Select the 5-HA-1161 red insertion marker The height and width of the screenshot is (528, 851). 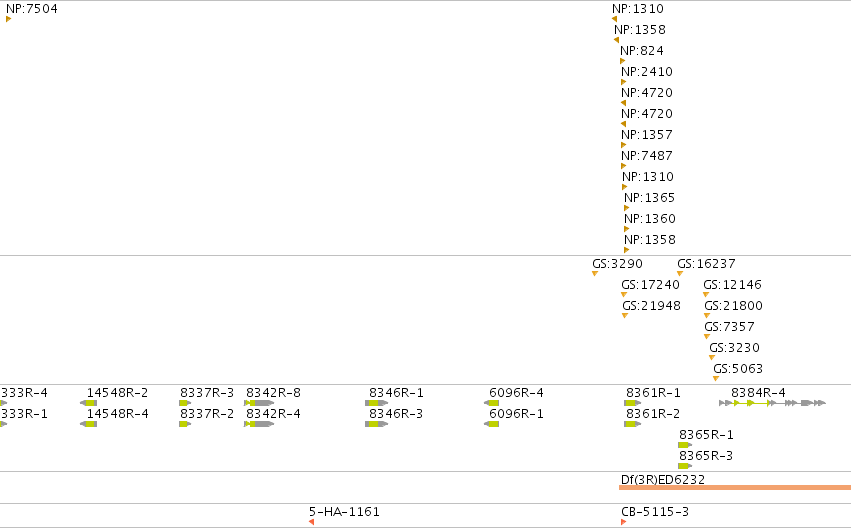(312, 522)
